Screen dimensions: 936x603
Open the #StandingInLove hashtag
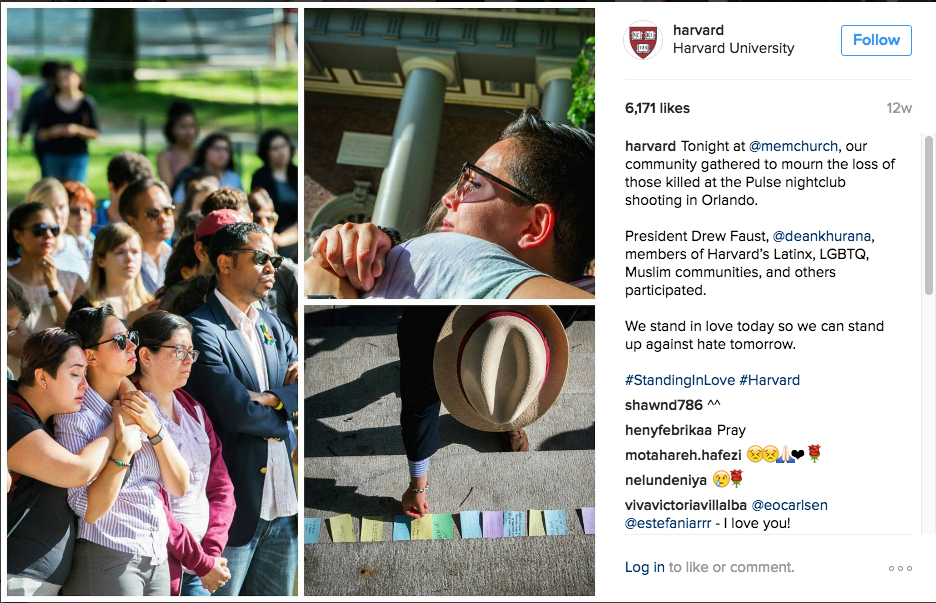[x=679, y=380]
